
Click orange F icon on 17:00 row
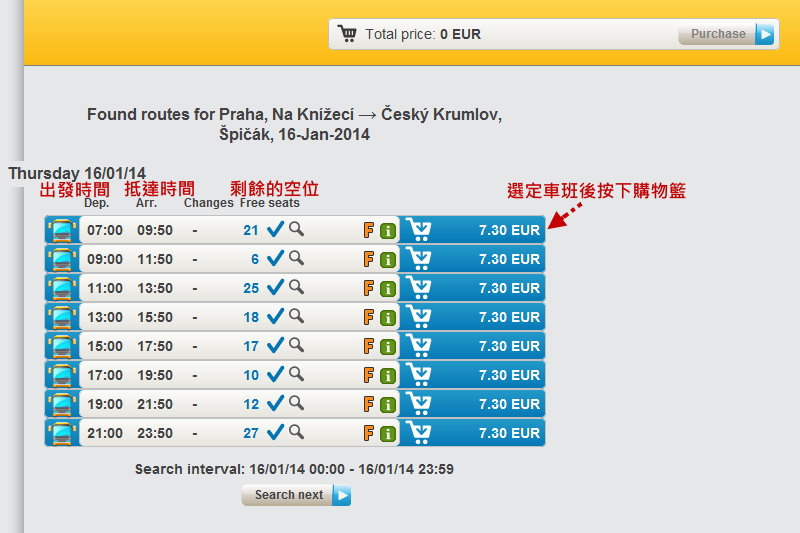368,375
